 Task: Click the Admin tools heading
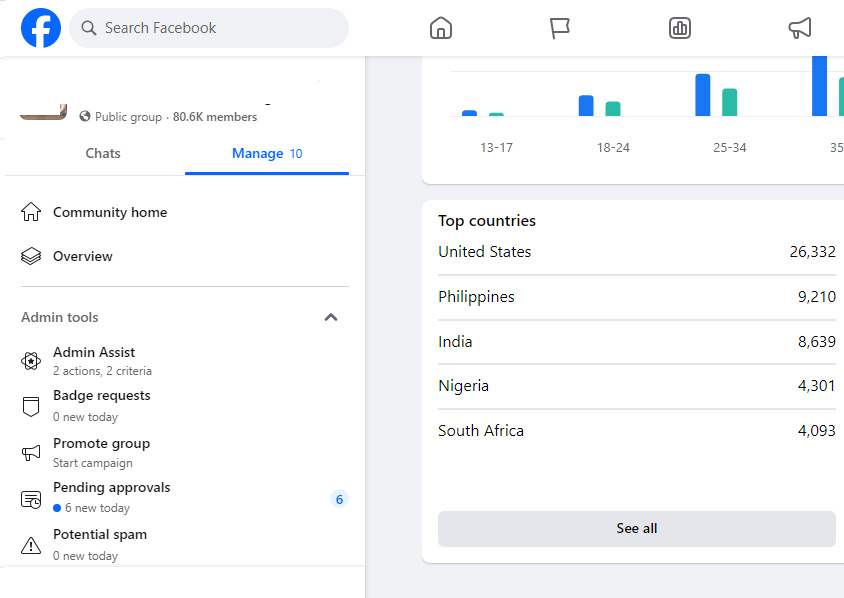tap(60, 317)
